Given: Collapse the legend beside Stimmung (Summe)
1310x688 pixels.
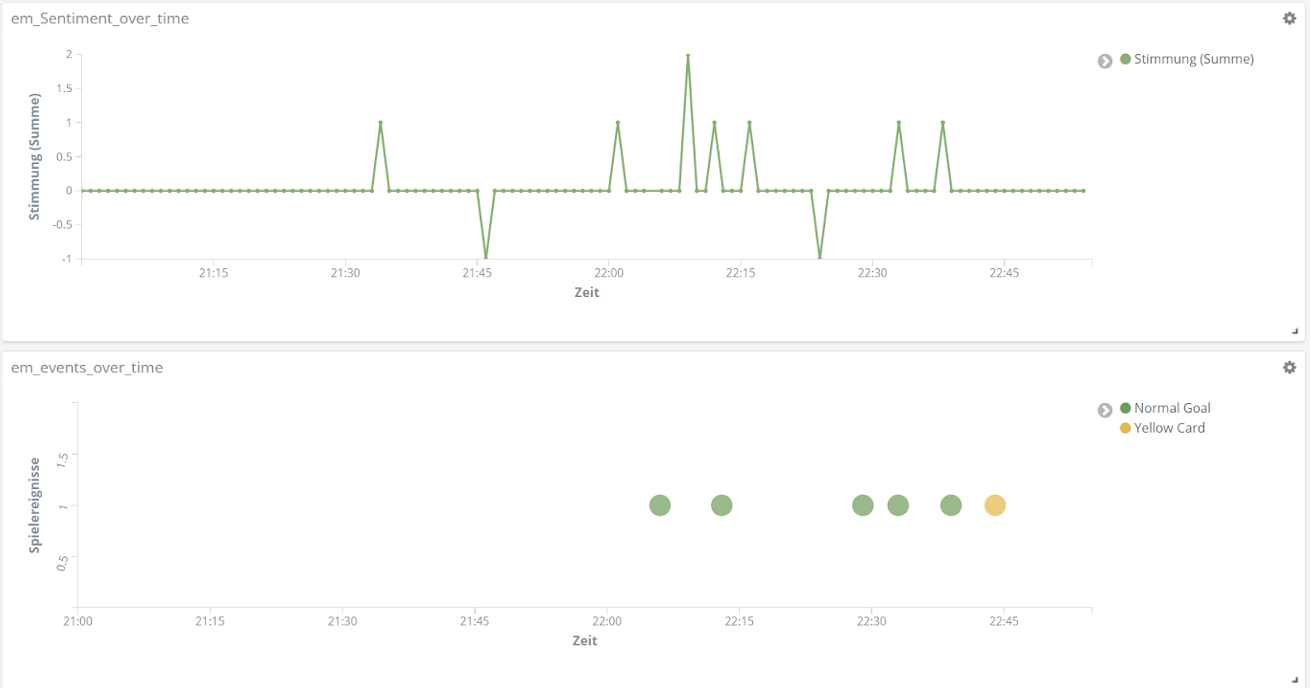Looking at the screenshot, I should (x=1105, y=60).
